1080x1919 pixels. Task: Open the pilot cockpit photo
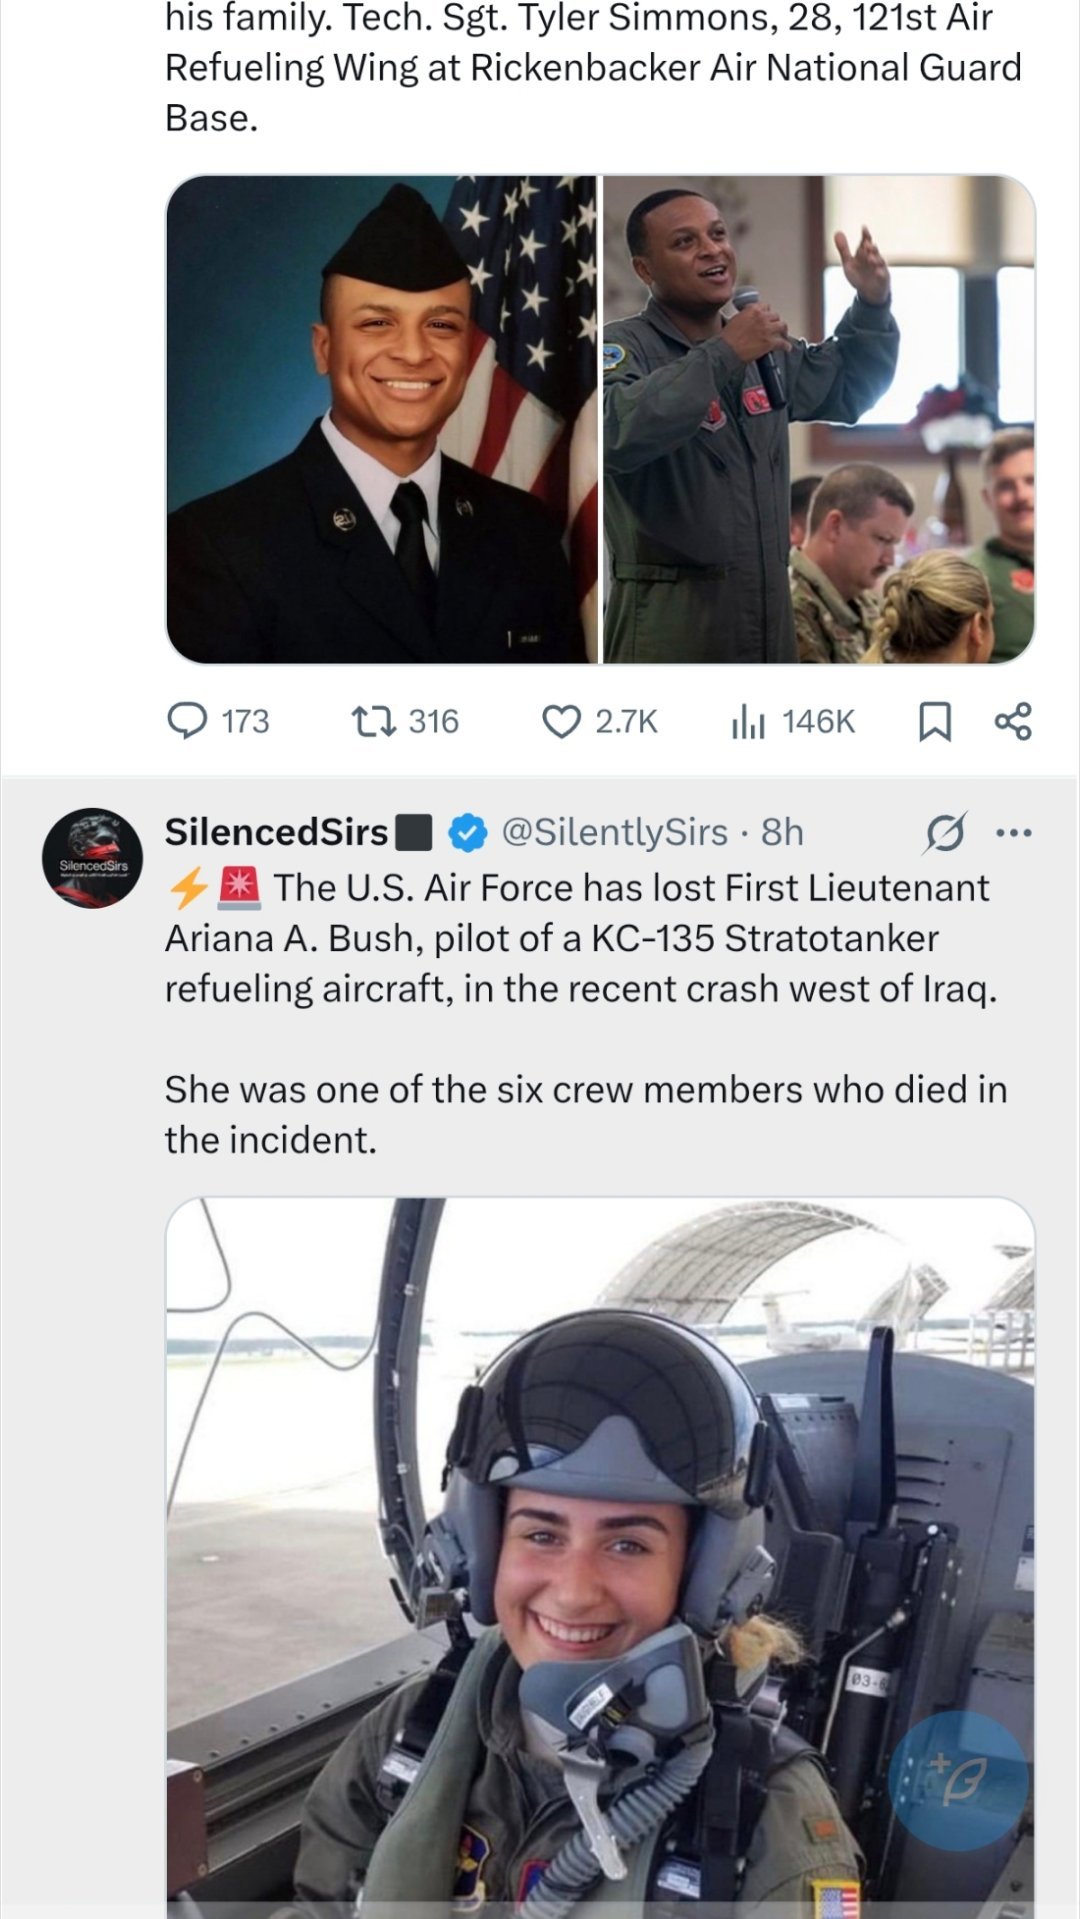point(600,1550)
